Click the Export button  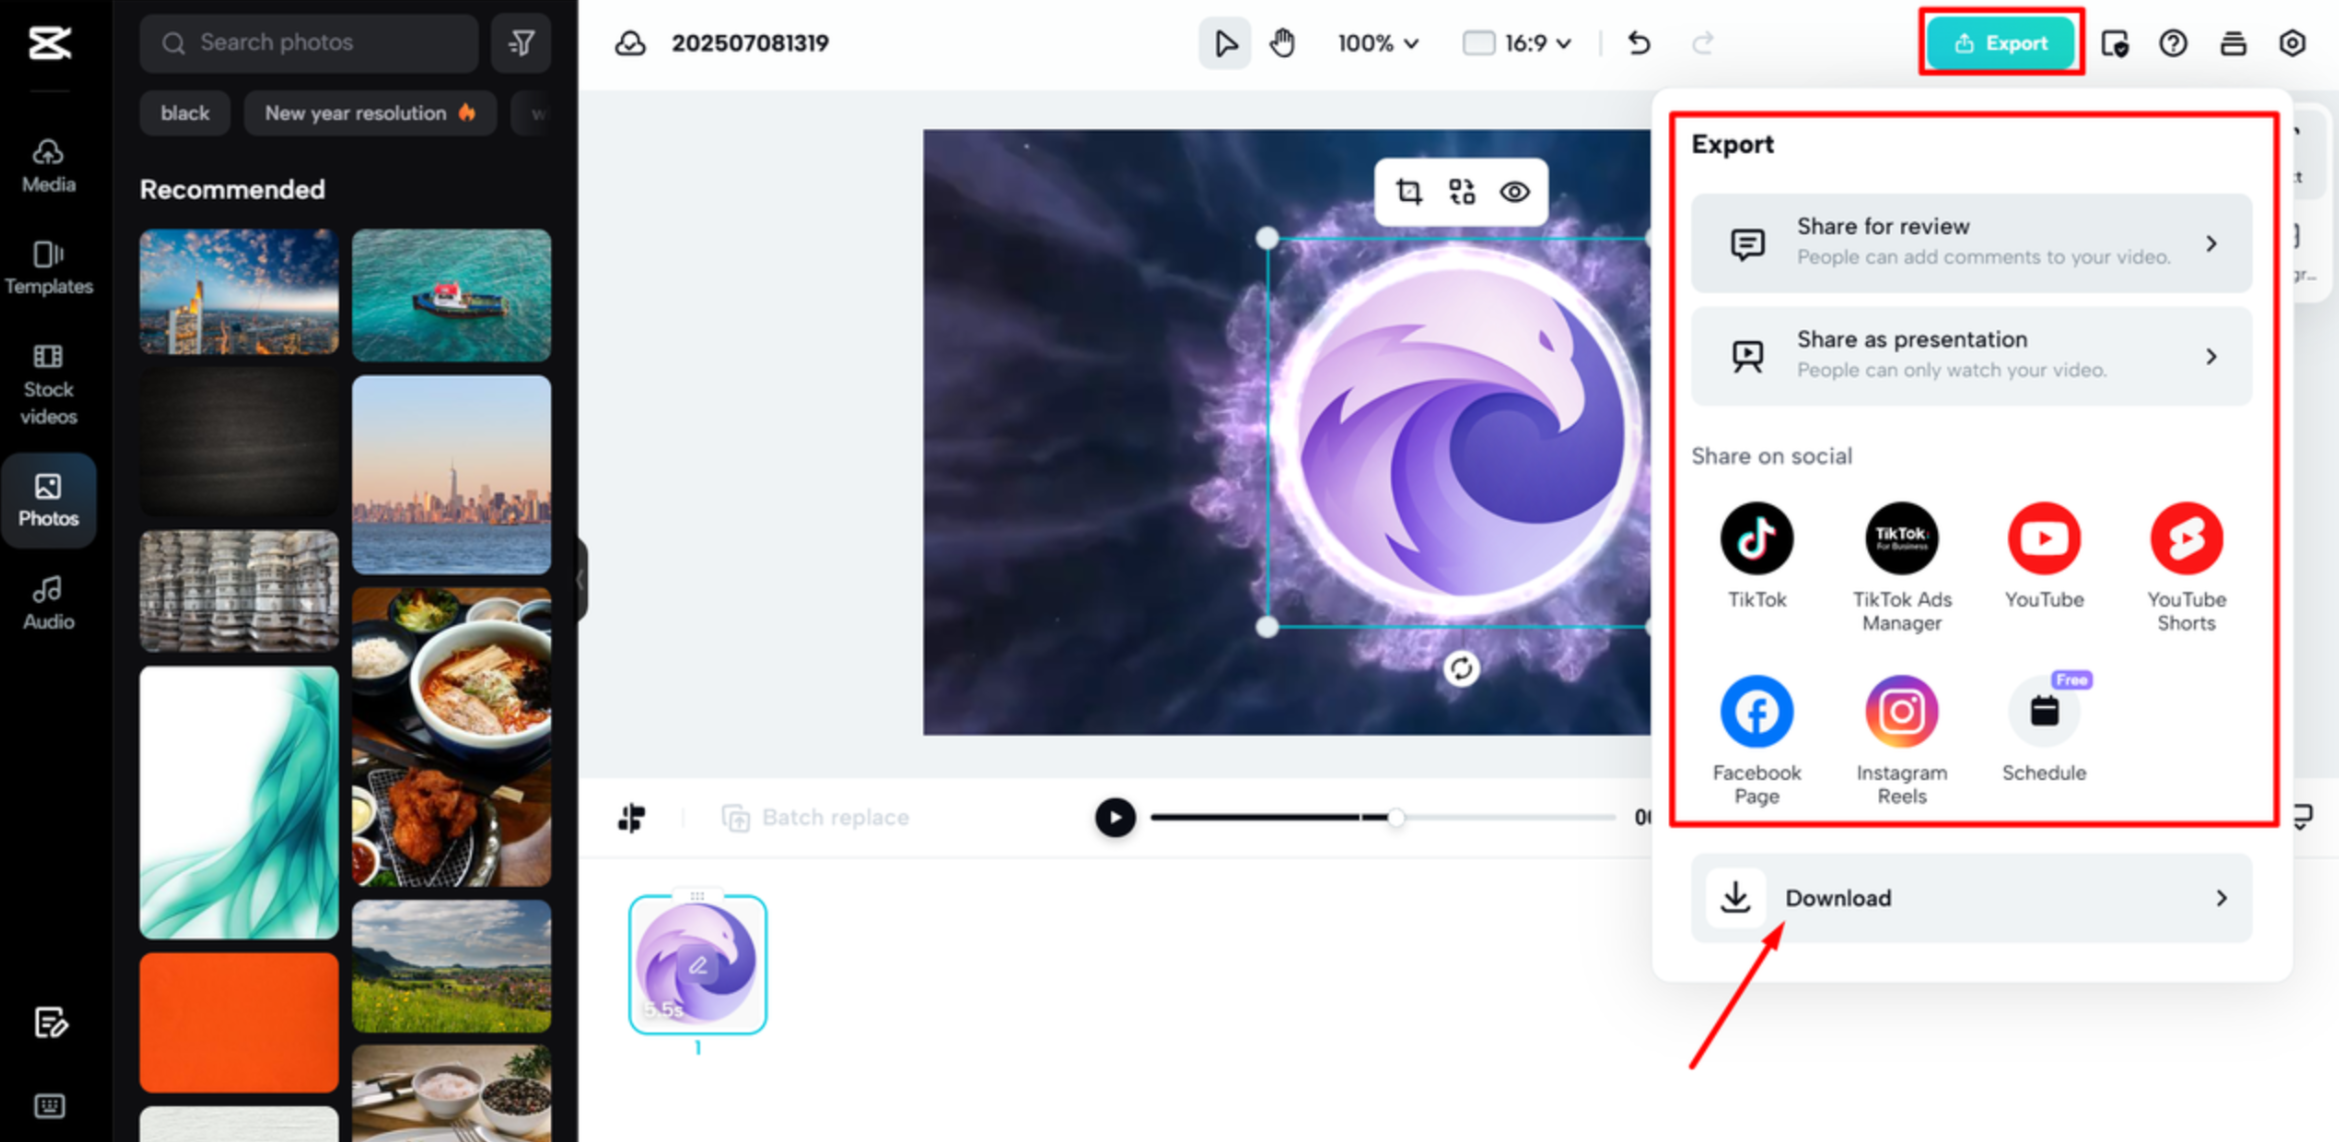[x=2001, y=43]
